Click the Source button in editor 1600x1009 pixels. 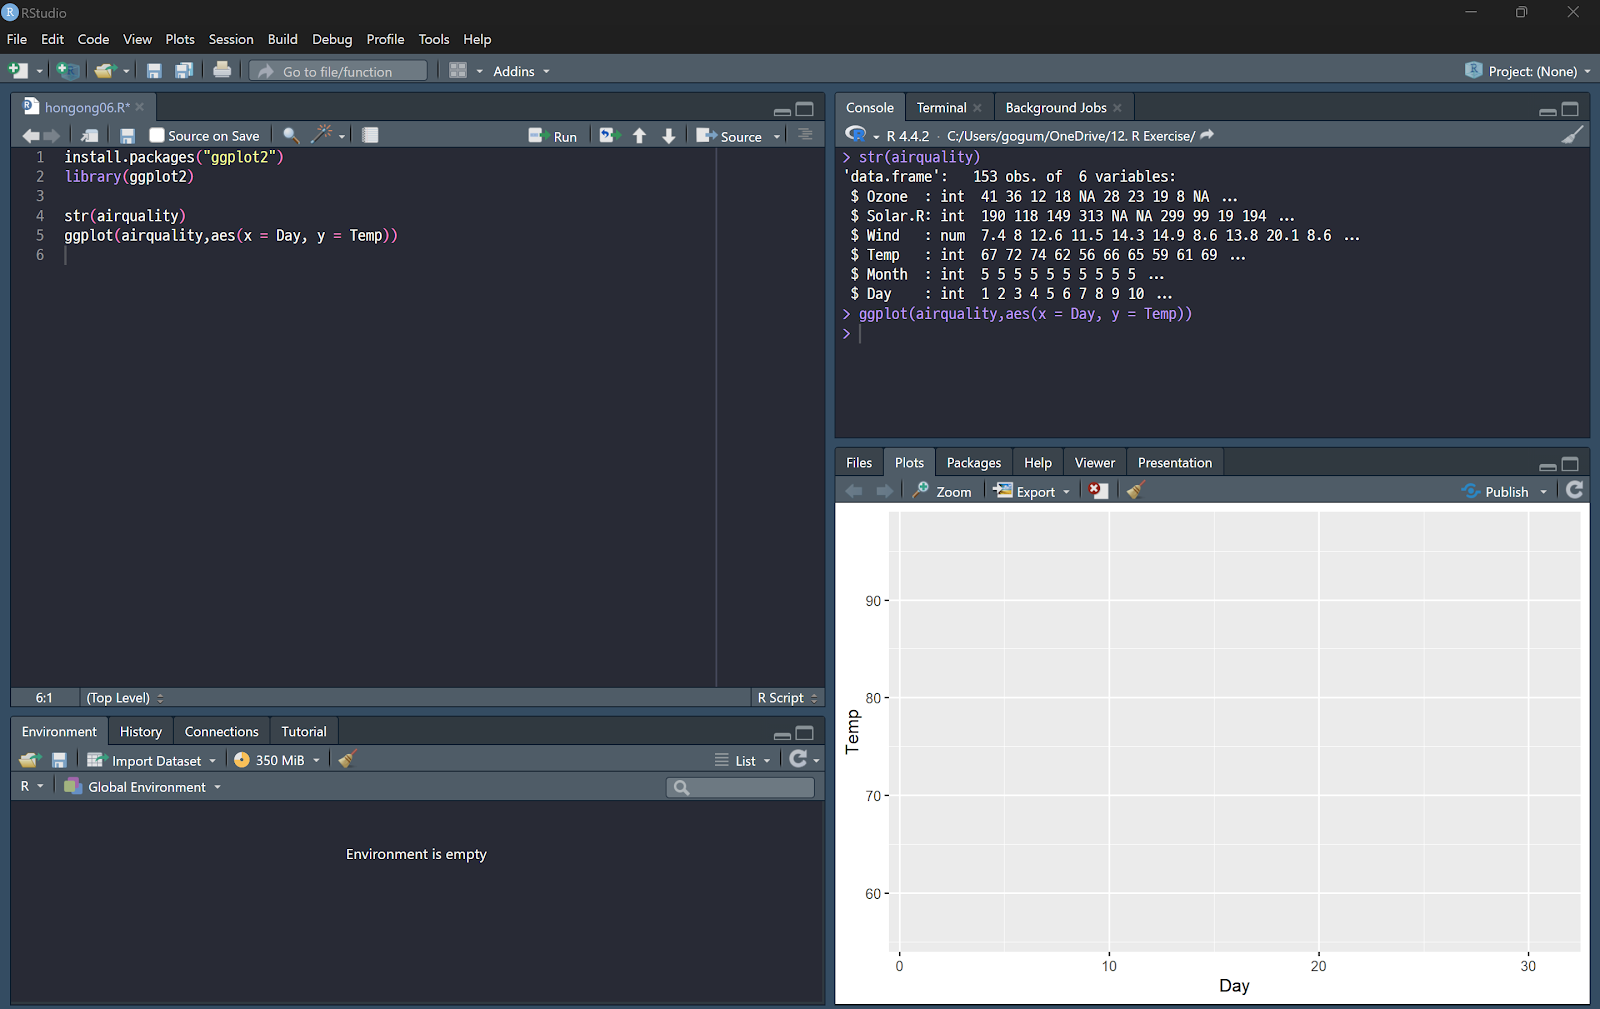(729, 136)
